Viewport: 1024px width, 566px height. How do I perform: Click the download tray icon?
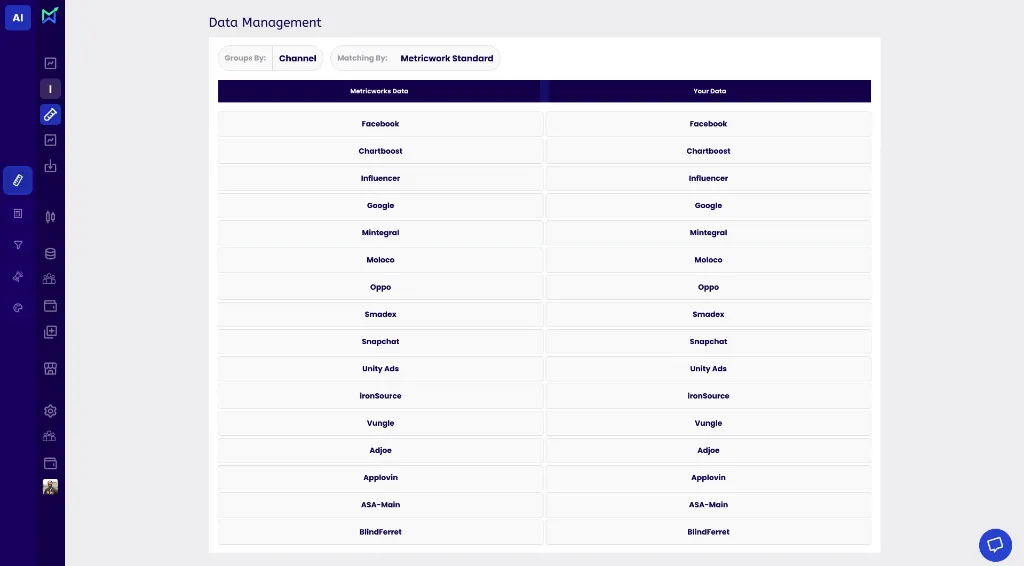pyautogui.click(x=50, y=166)
